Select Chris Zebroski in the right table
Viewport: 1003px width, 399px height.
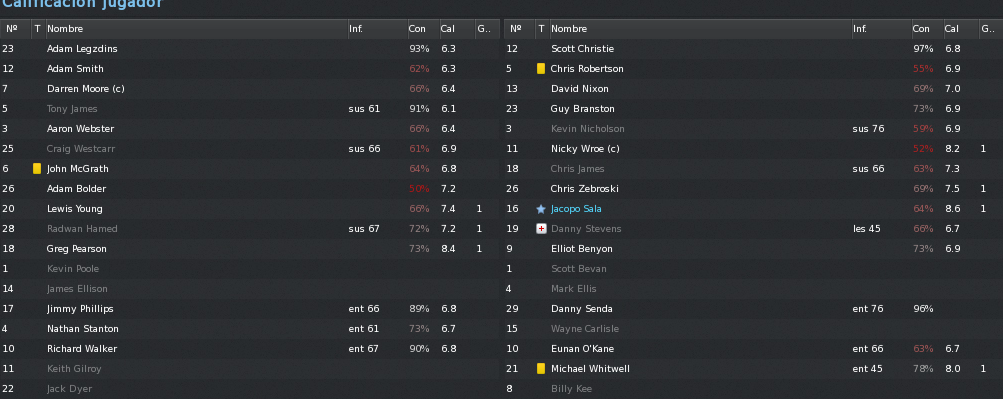[x=754, y=189]
